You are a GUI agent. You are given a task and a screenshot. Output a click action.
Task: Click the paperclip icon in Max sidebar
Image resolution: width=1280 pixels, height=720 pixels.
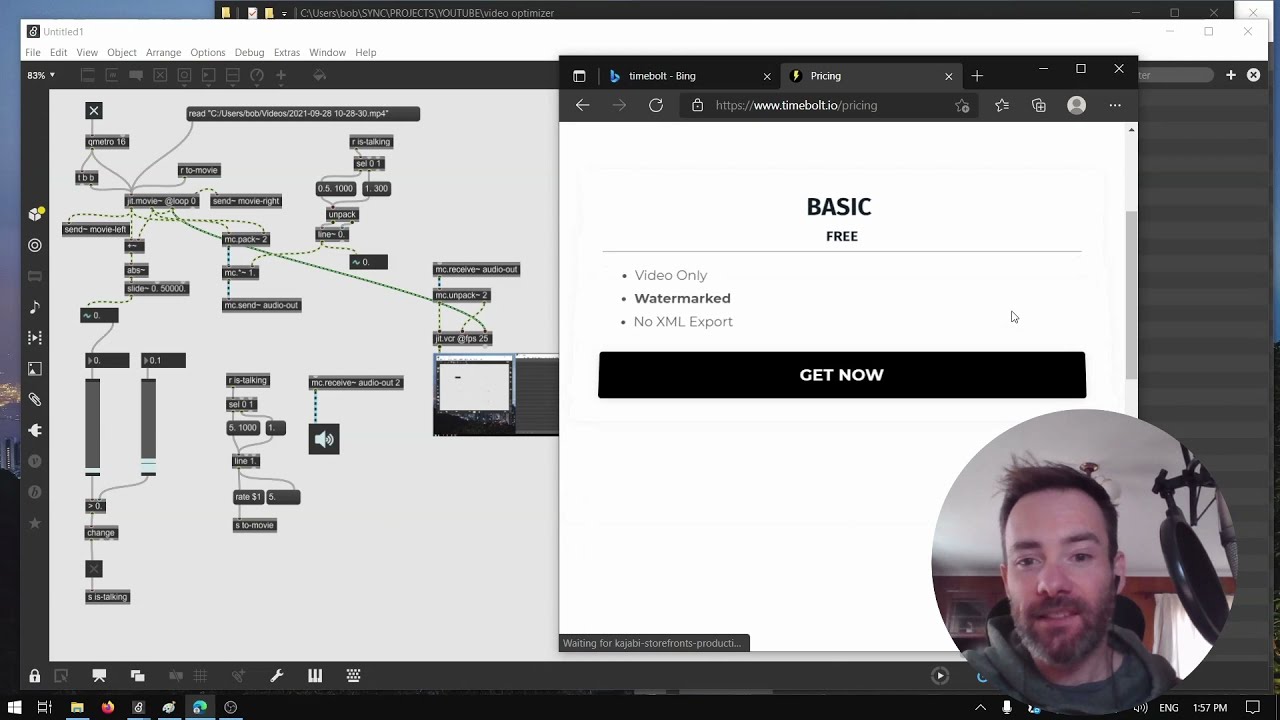tap(35, 399)
